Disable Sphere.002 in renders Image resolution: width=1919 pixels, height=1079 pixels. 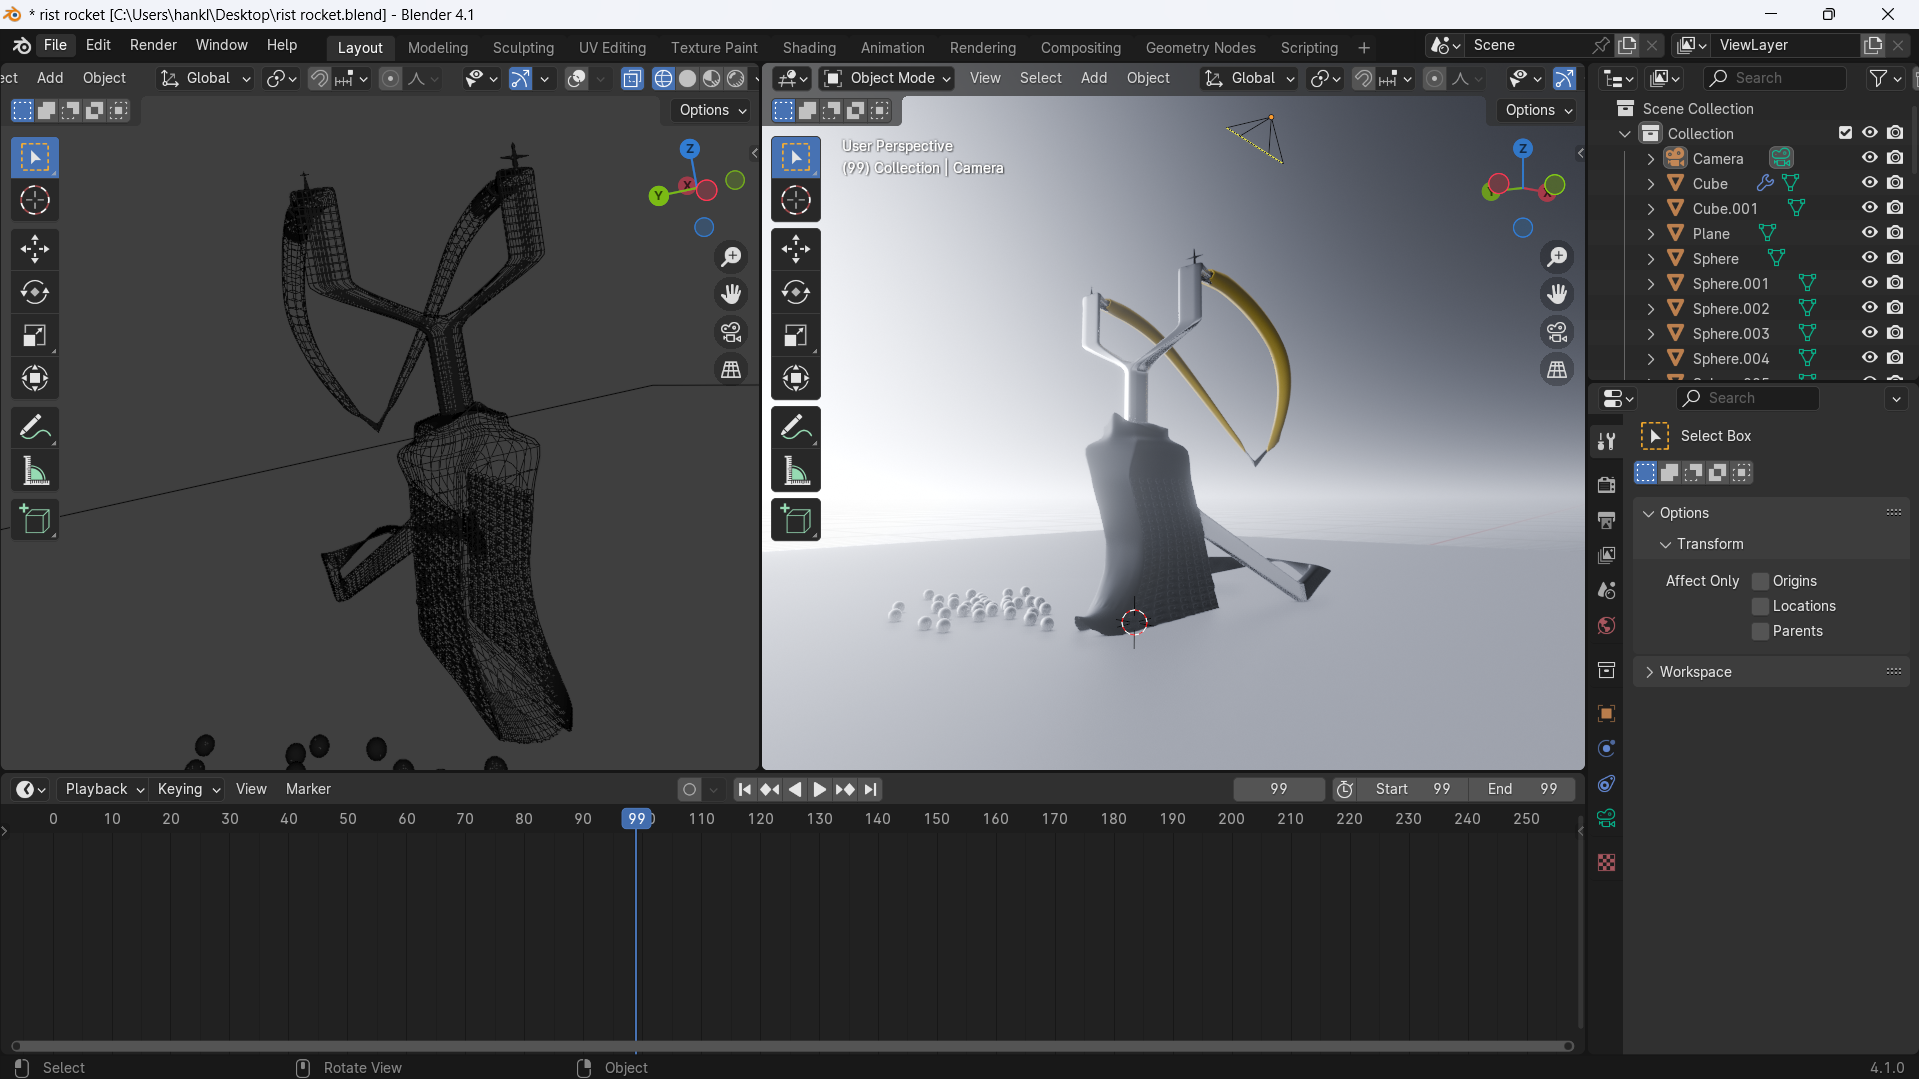coord(1895,308)
